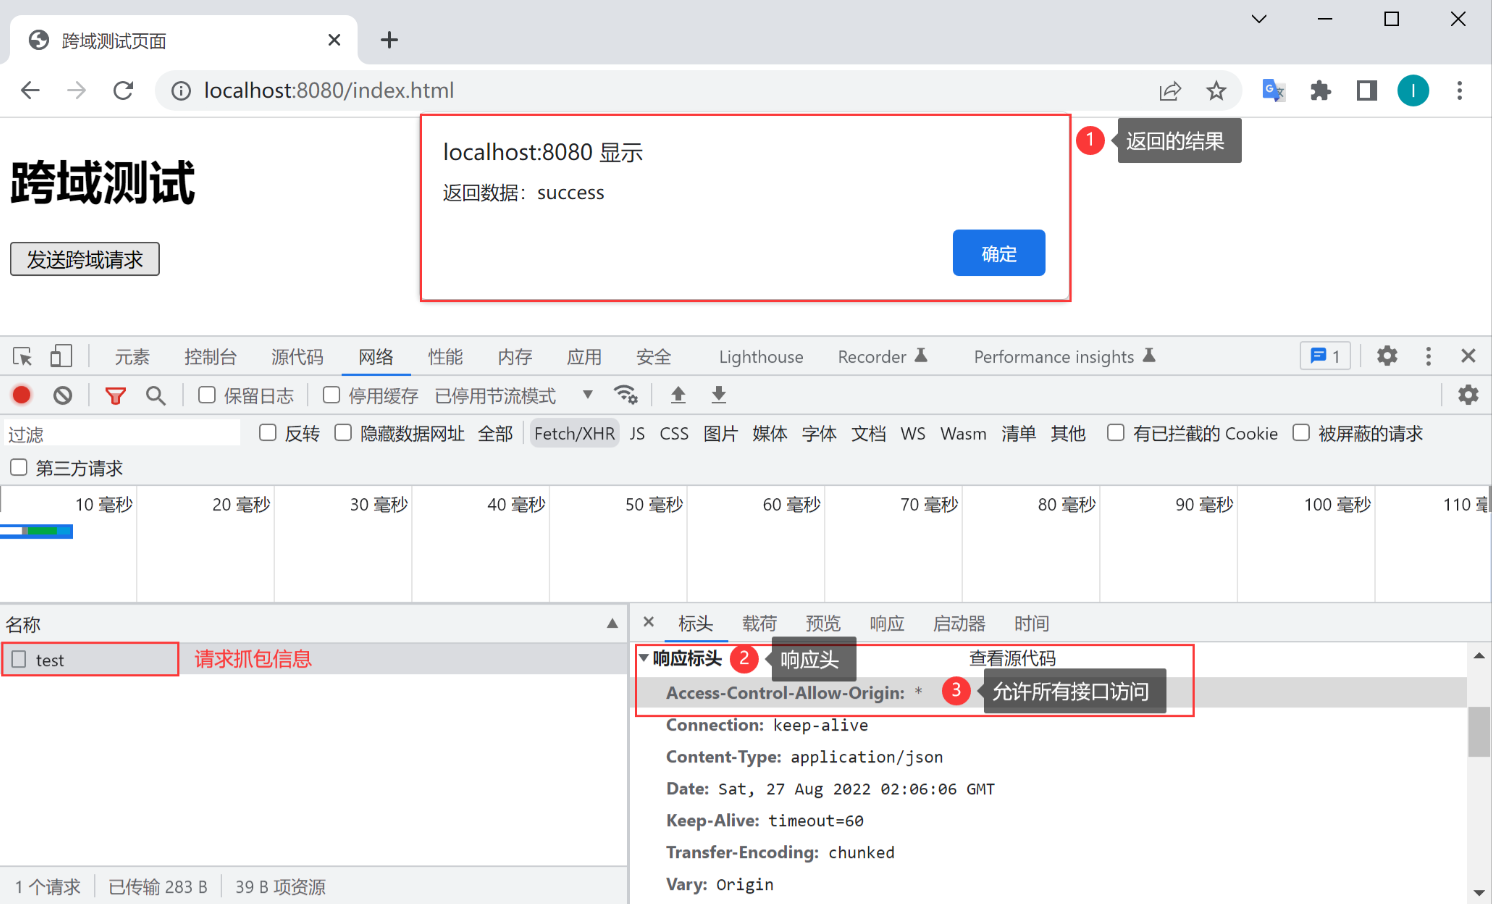Open the network search magnifier
Screen dimensions: 1492x904
tap(155, 395)
